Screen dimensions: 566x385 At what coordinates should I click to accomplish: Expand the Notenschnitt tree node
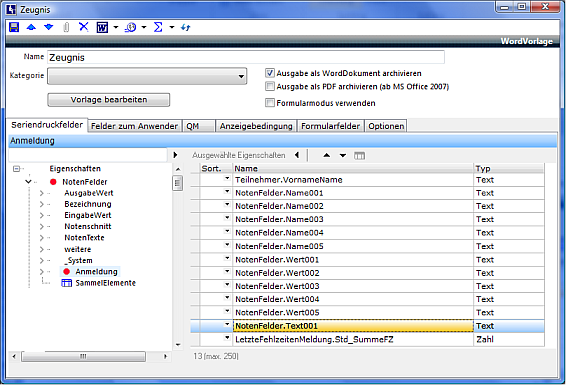coord(42,227)
